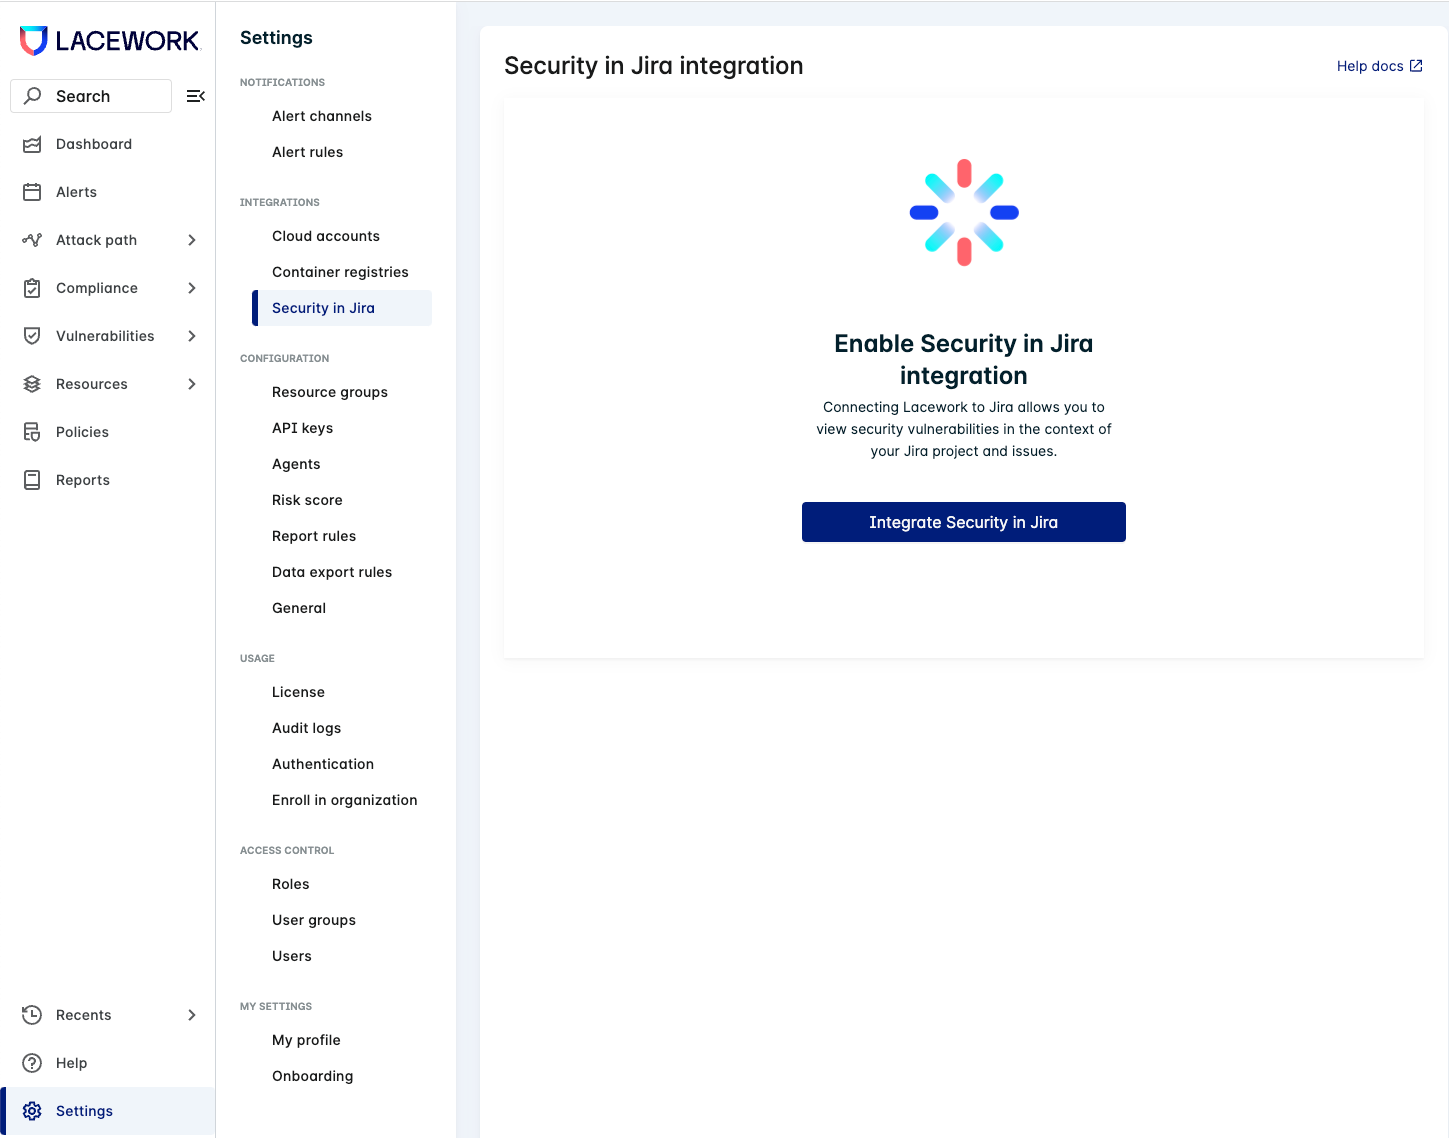This screenshot has height=1138, width=1449.
Task: Open Policies from the navigation
Action: pos(82,432)
